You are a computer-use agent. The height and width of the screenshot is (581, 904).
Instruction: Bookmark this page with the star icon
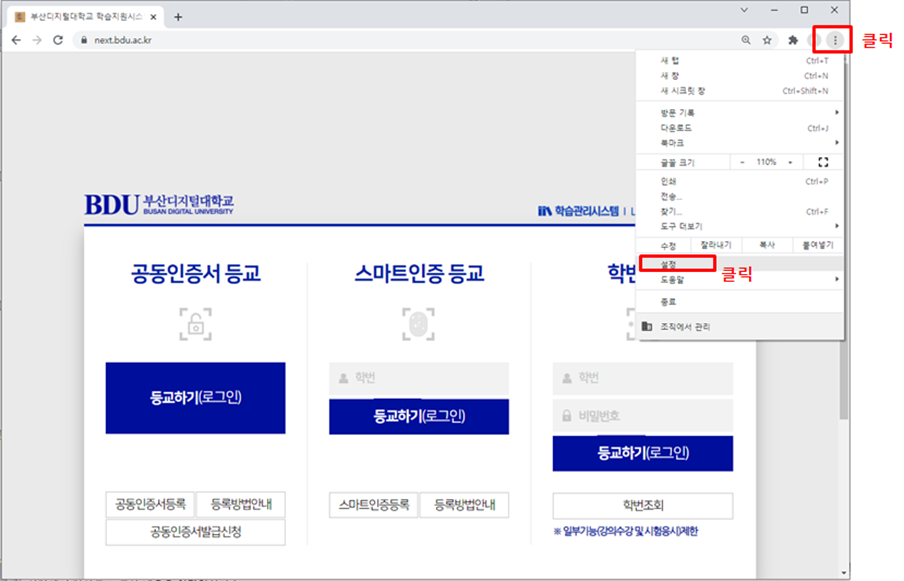click(767, 40)
